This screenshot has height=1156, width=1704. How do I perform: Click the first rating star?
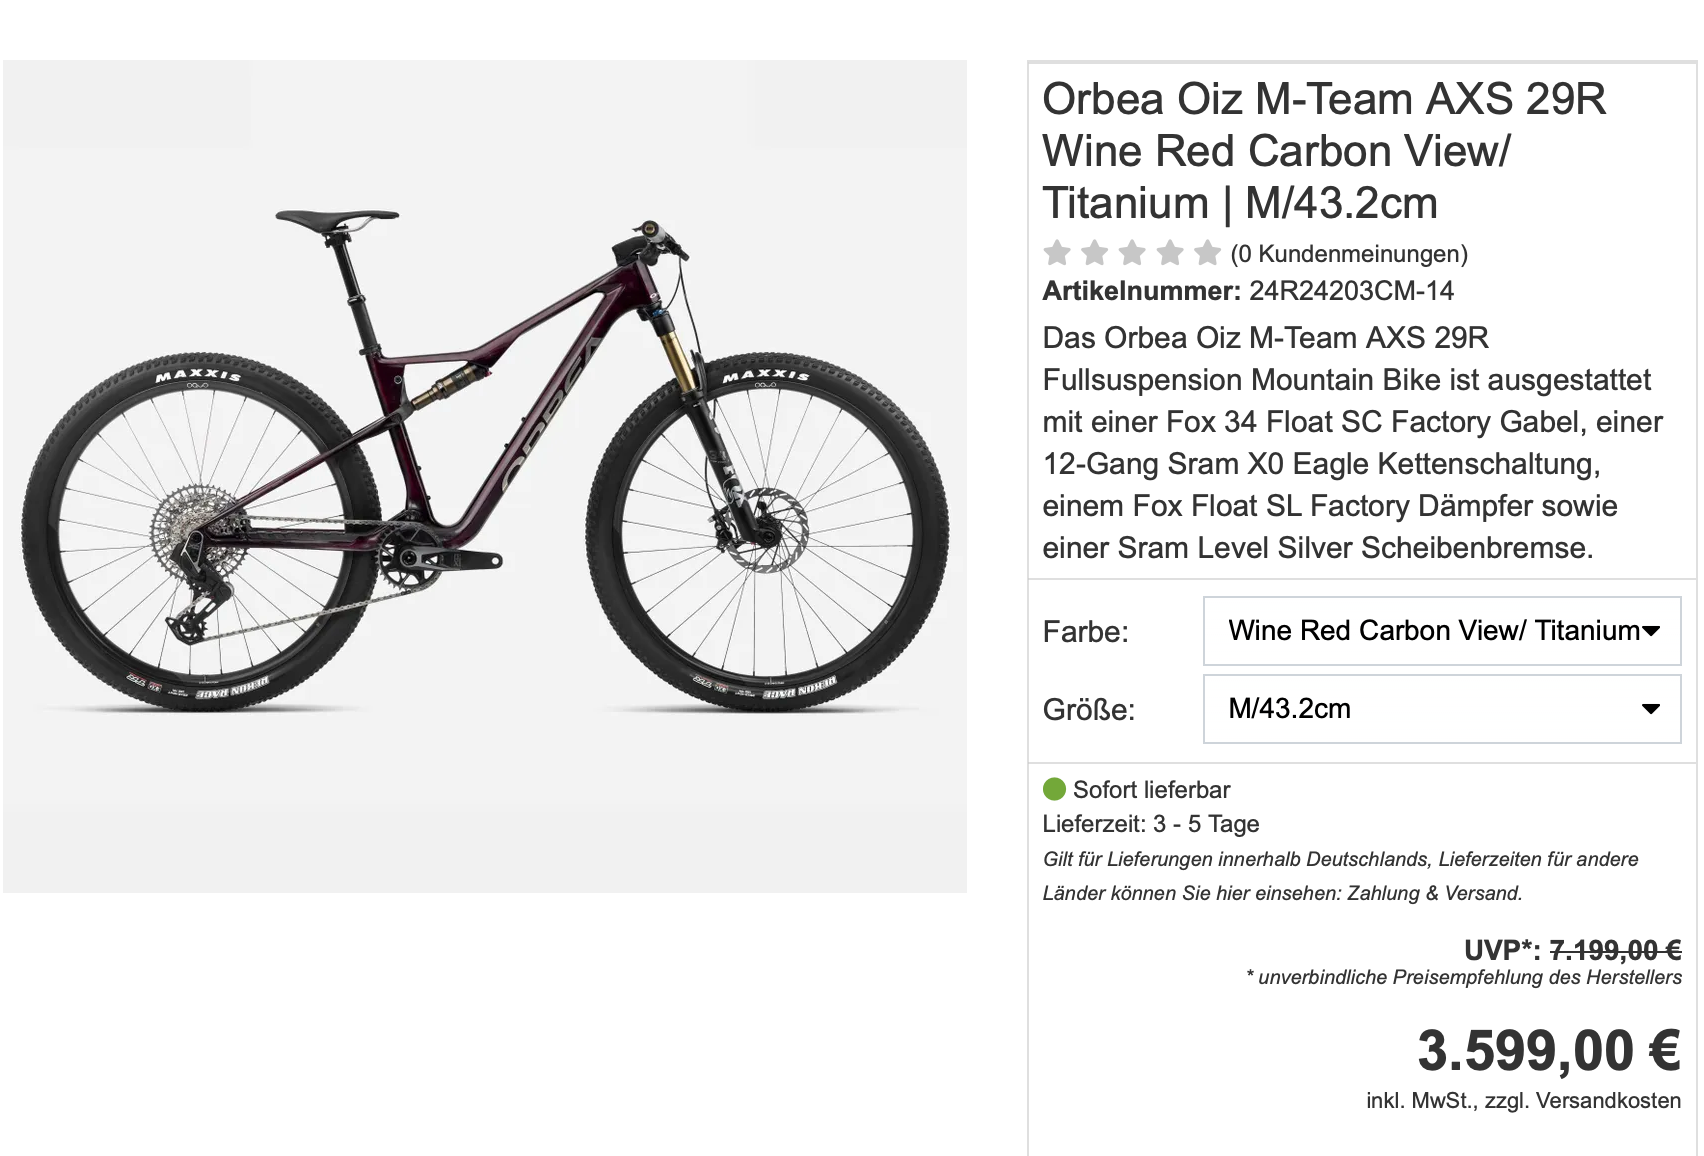tap(1057, 253)
